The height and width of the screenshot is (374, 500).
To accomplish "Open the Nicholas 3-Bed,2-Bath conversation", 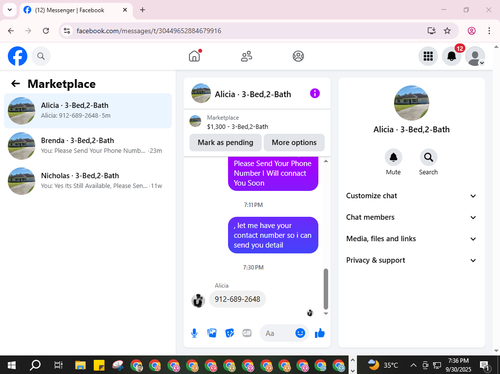I will [x=88, y=181].
